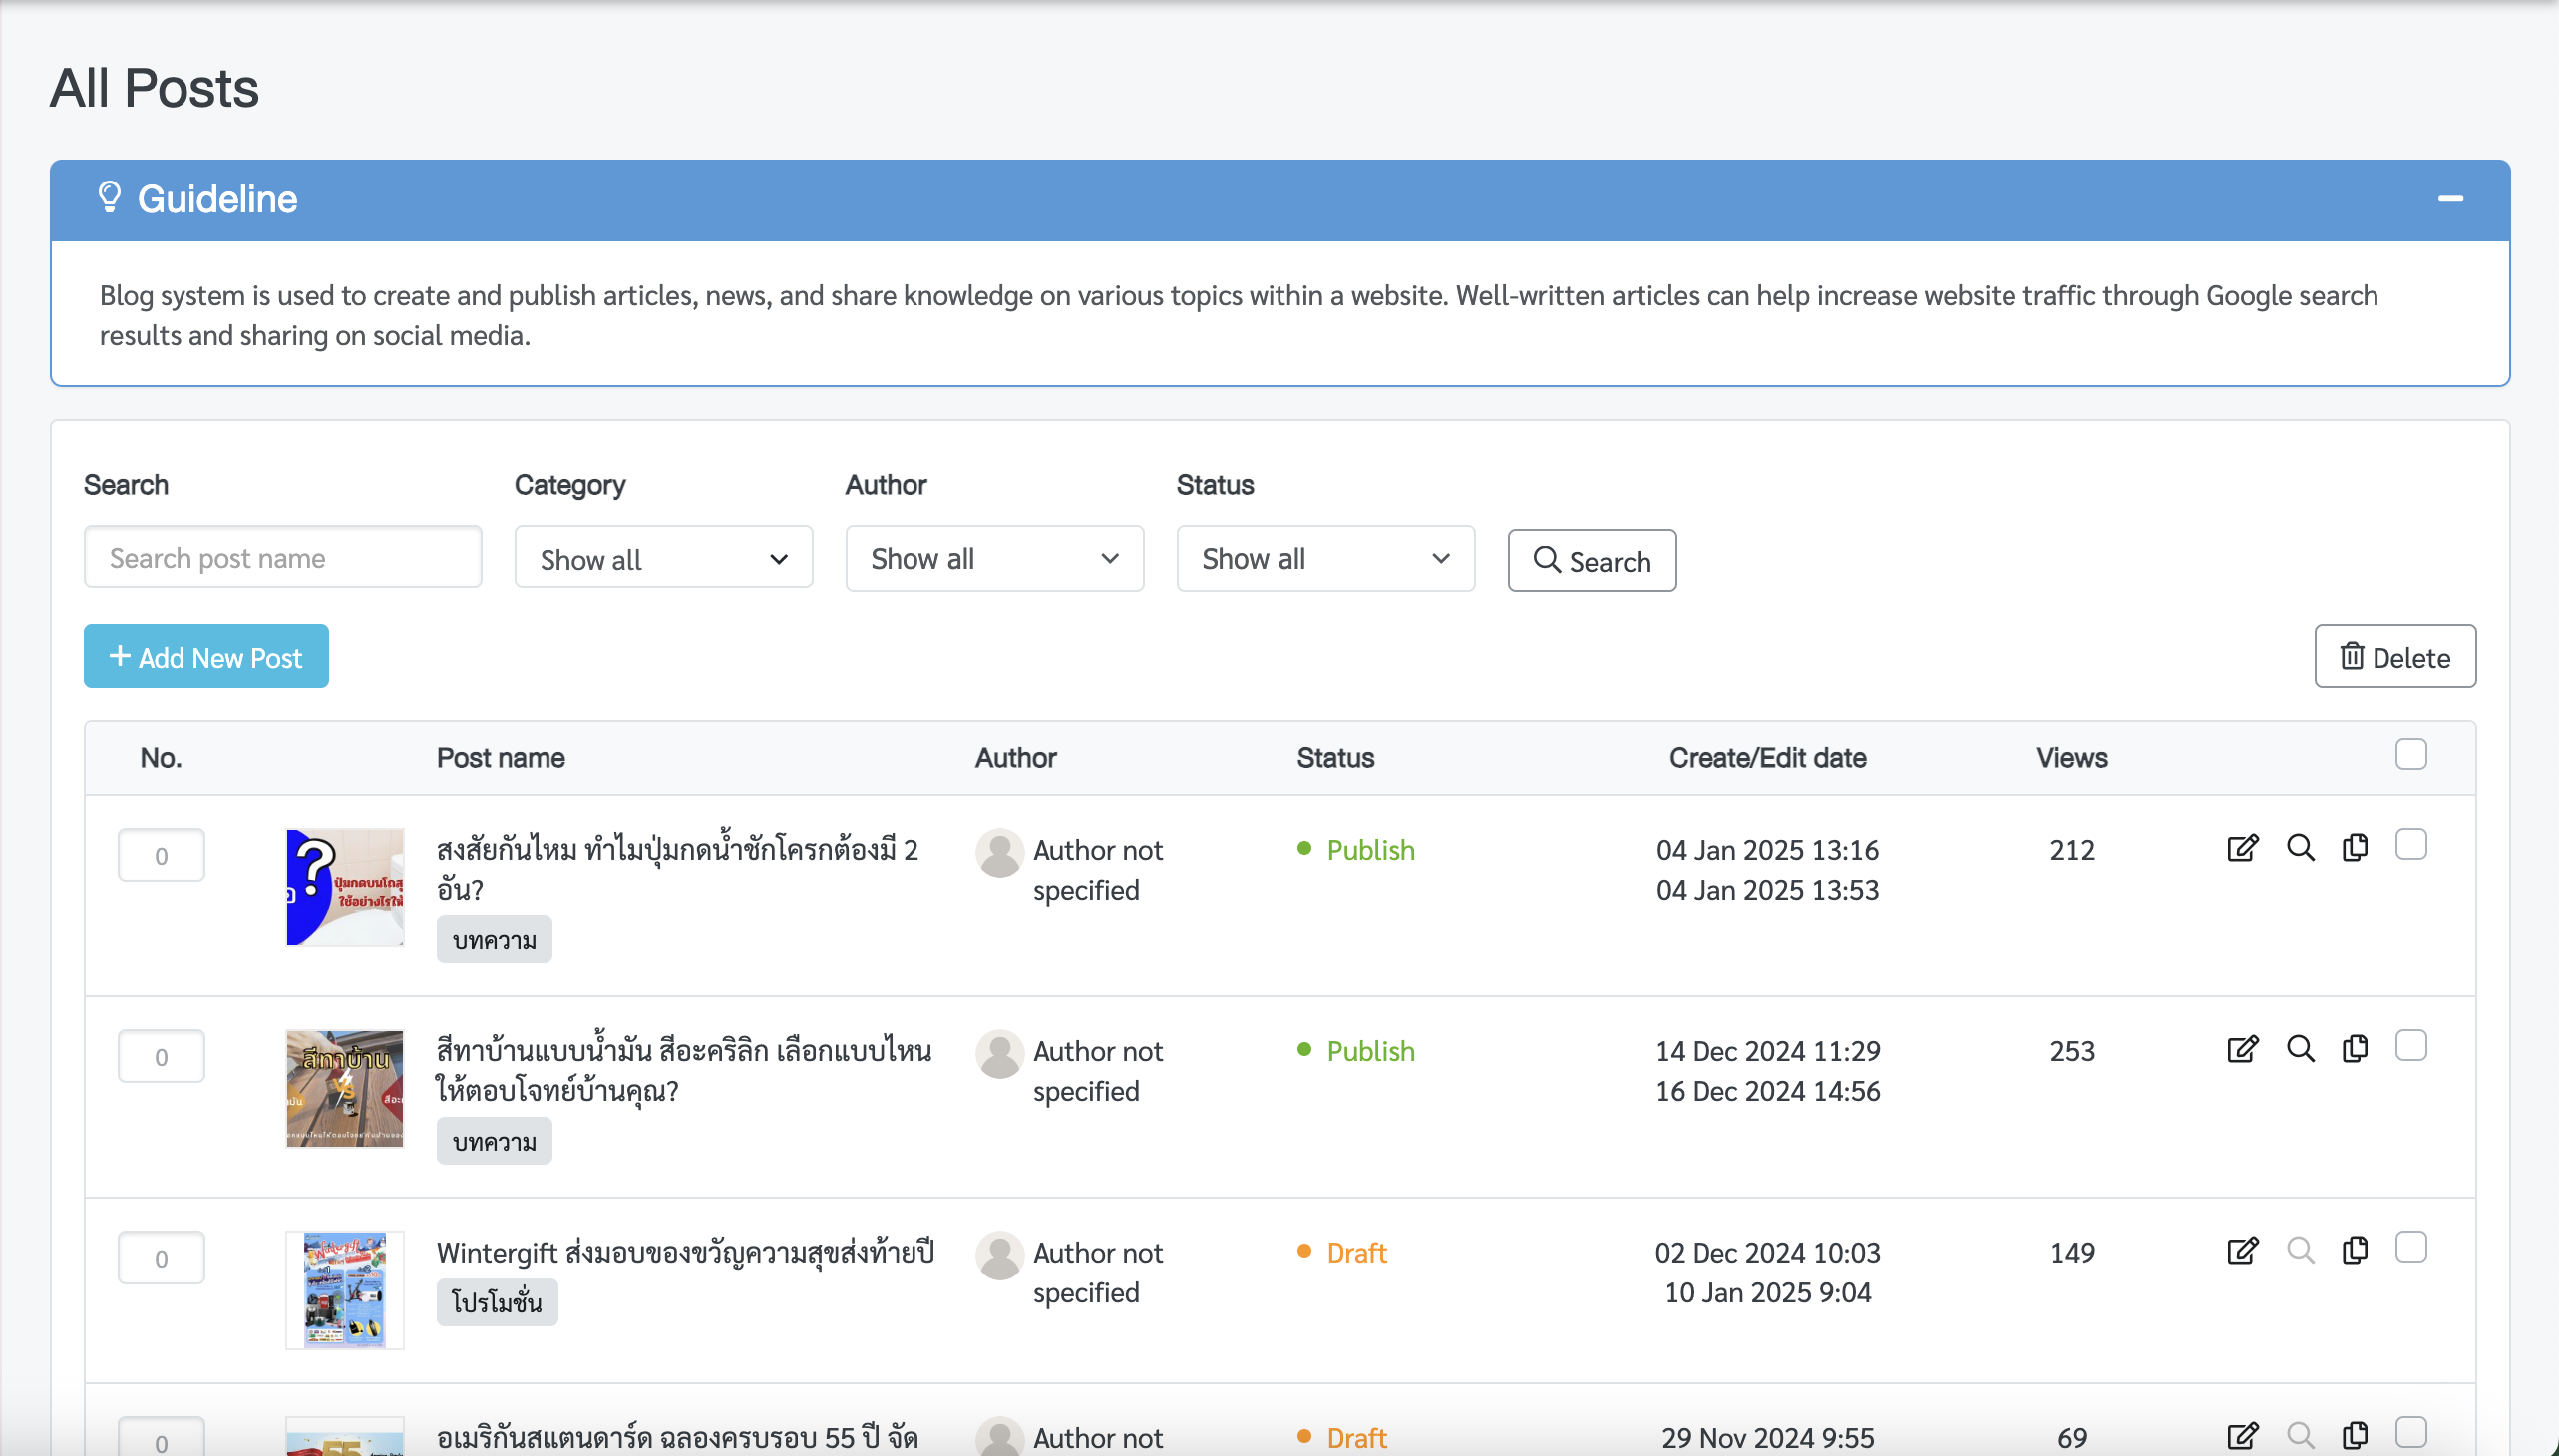Tick the select-all checkbox in table header
This screenshot has height=1456, width=2559.
pos(2411,754)
